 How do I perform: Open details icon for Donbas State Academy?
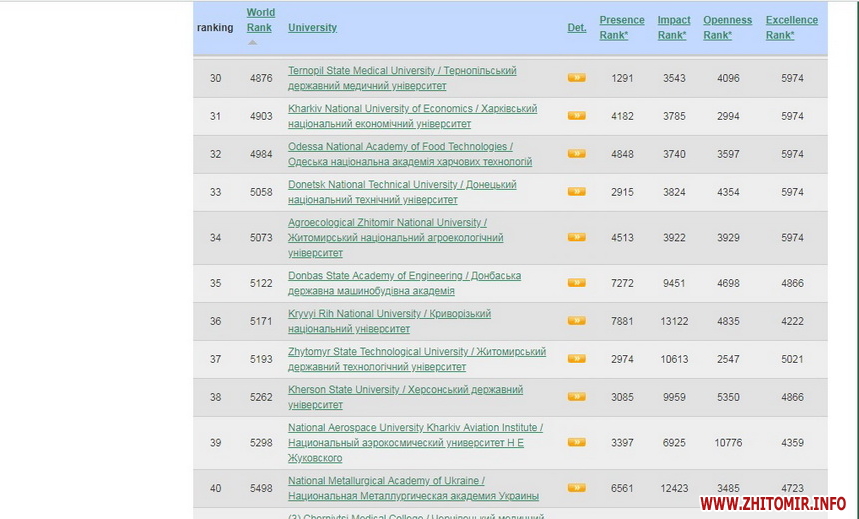point(576,283)
